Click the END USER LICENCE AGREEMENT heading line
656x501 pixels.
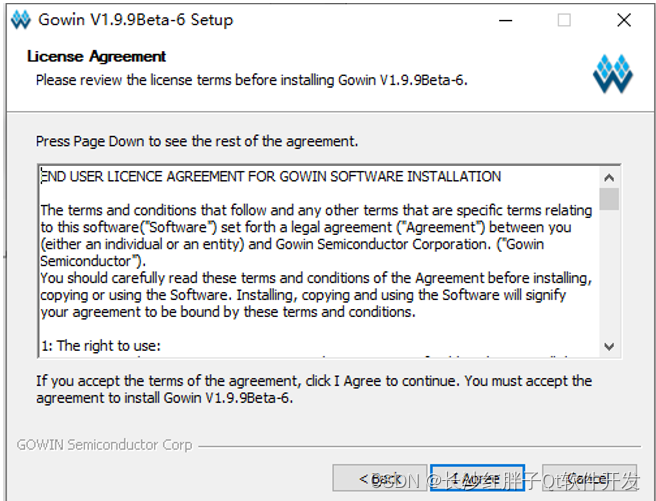pos(271,176)
